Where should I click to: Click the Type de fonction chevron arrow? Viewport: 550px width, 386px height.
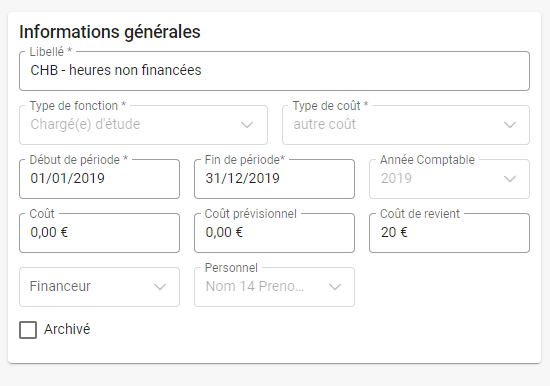click(x=247, y=125)
